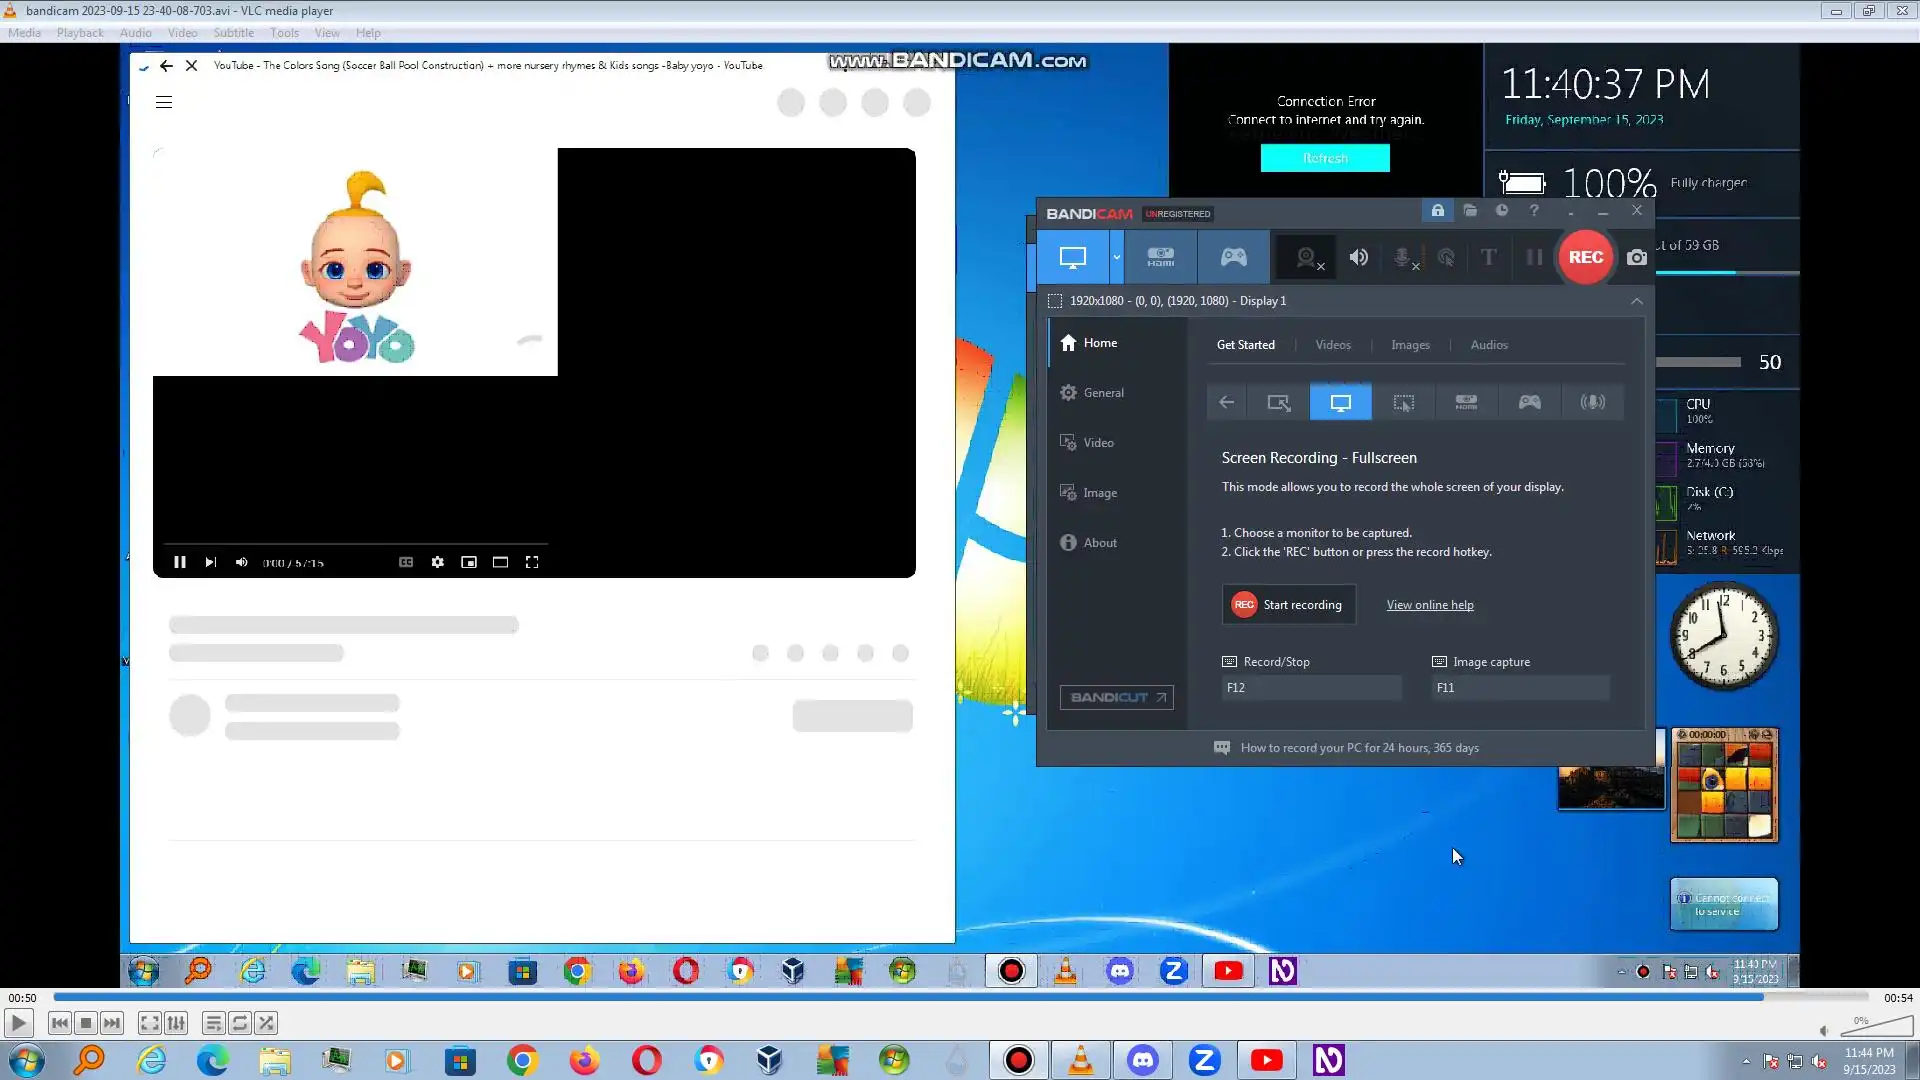
Task: Toggle VLC fullscreen mode
Action: click(x=149, y=1023)
